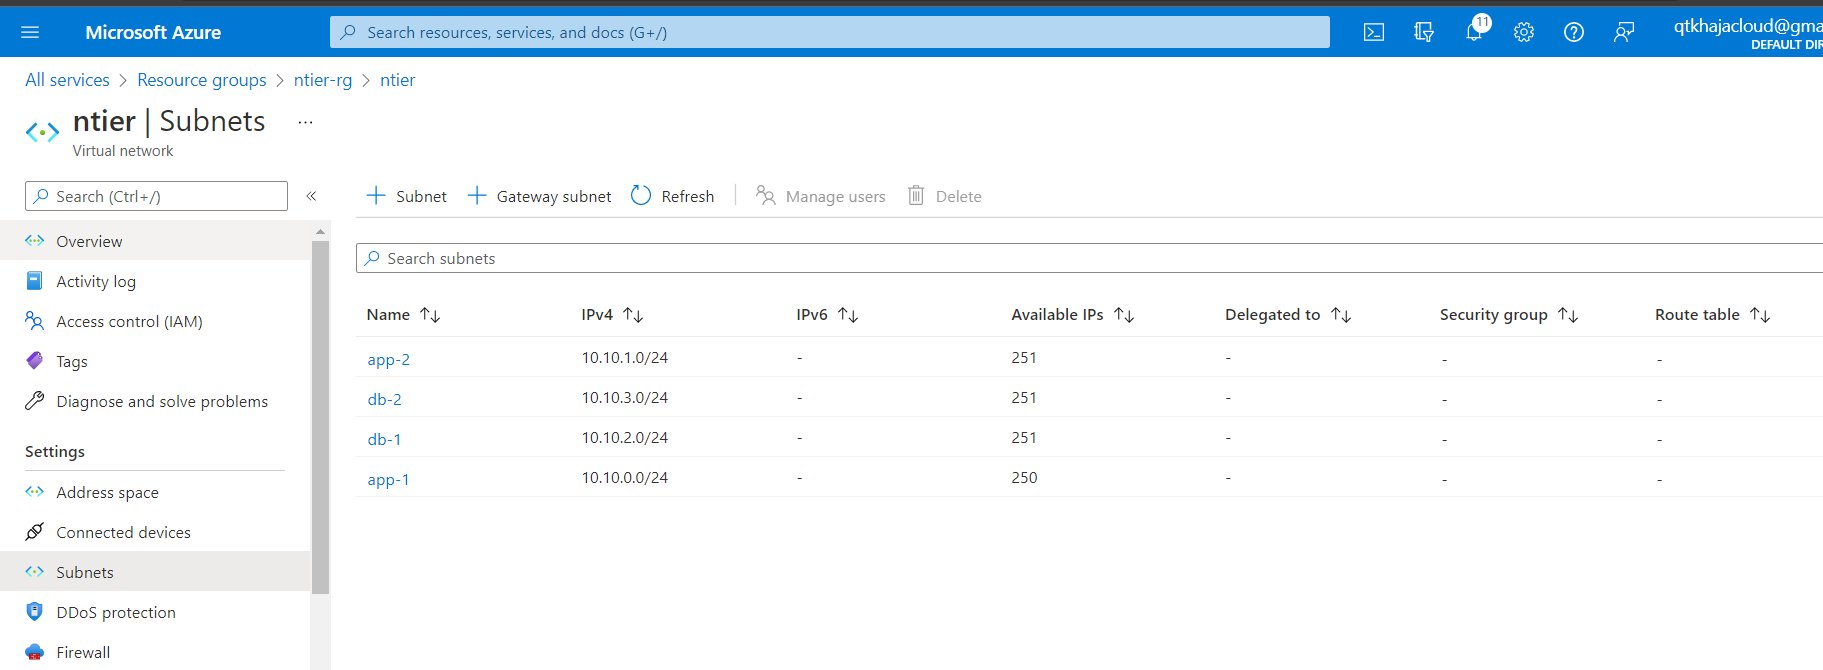Open the notifications bell
Screen dimensions: 1823x670
(1474, 32)
